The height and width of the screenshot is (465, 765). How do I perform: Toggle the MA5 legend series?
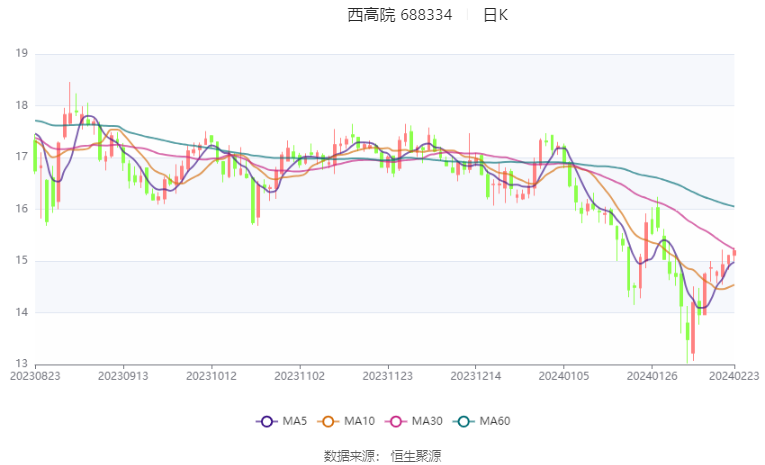[x=282, y=421]
